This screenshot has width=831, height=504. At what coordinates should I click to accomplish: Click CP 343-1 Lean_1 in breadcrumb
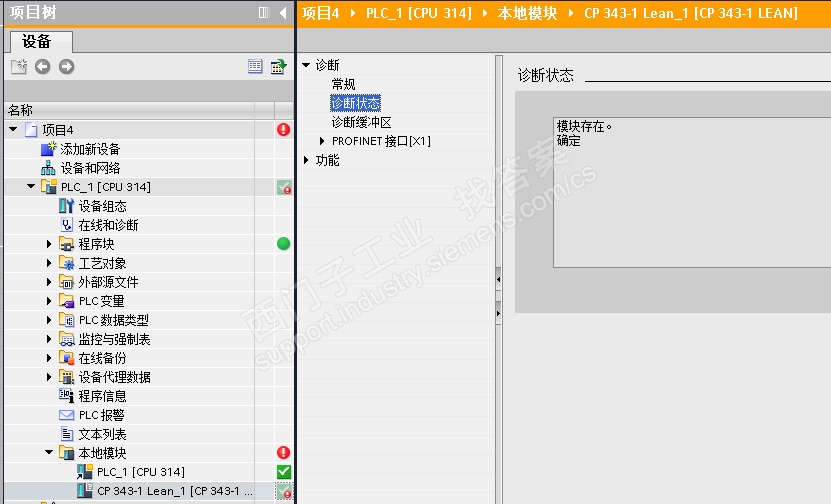click(691, 13)
